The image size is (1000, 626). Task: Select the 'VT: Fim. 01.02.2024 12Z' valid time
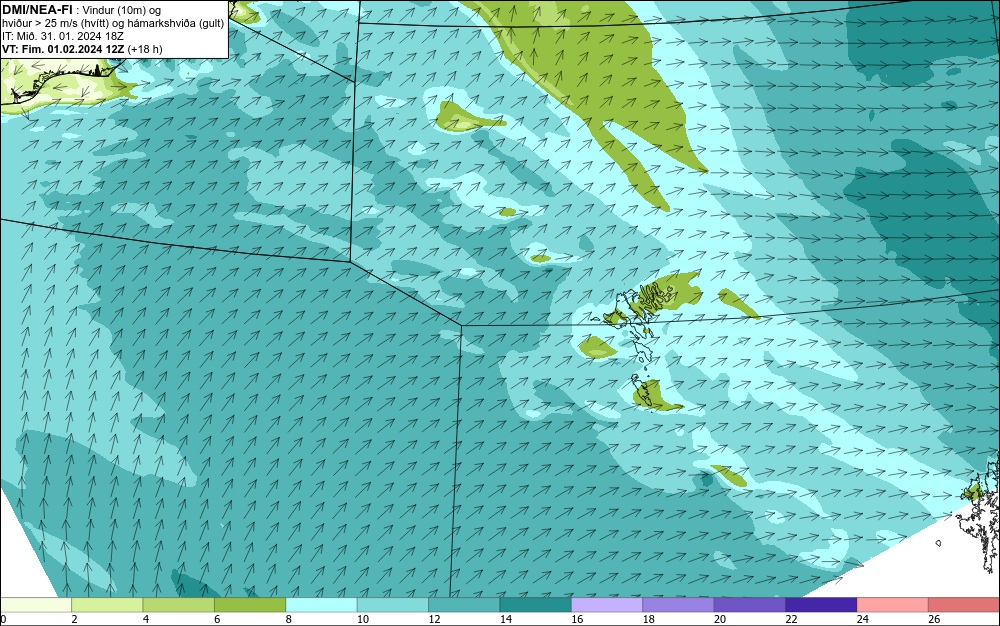64,49
